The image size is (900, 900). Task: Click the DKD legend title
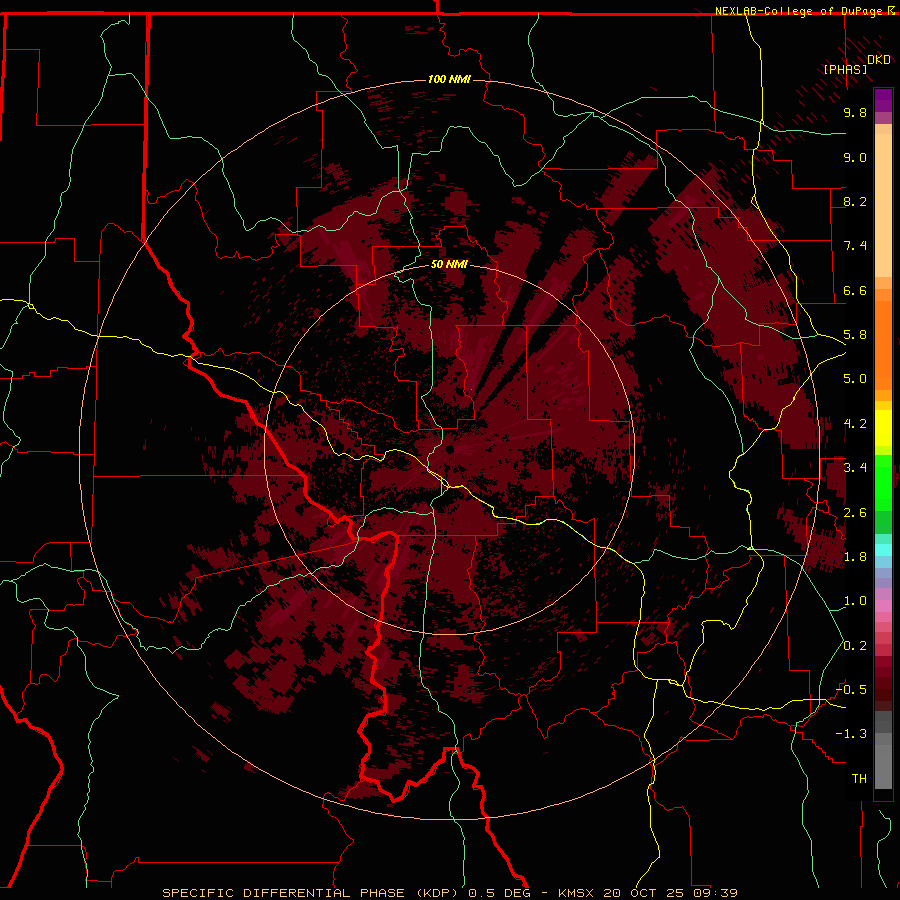tap(879, 60)
